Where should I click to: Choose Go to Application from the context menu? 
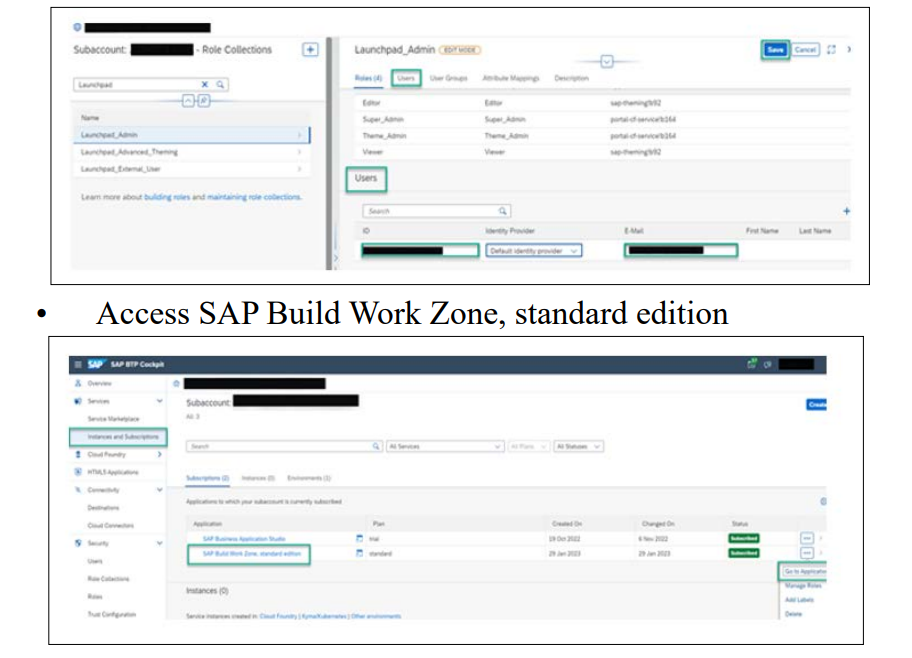click(804, 571)
